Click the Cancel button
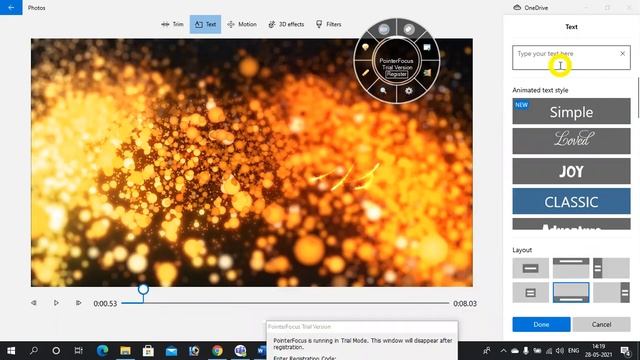 [x=601, y=324]
